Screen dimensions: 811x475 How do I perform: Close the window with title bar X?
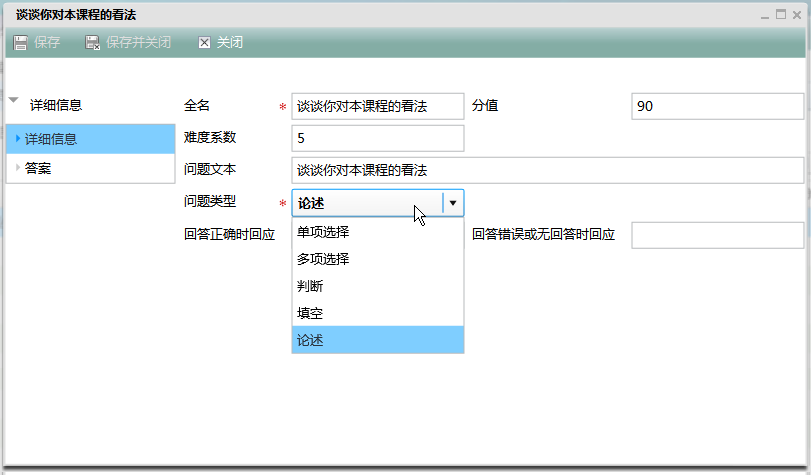797,15
